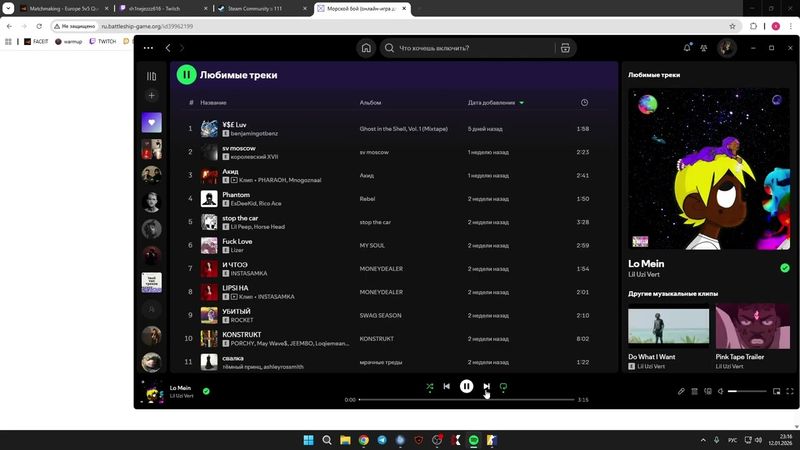Open the three-dots Spotify main menu

[x=149, y=48]
